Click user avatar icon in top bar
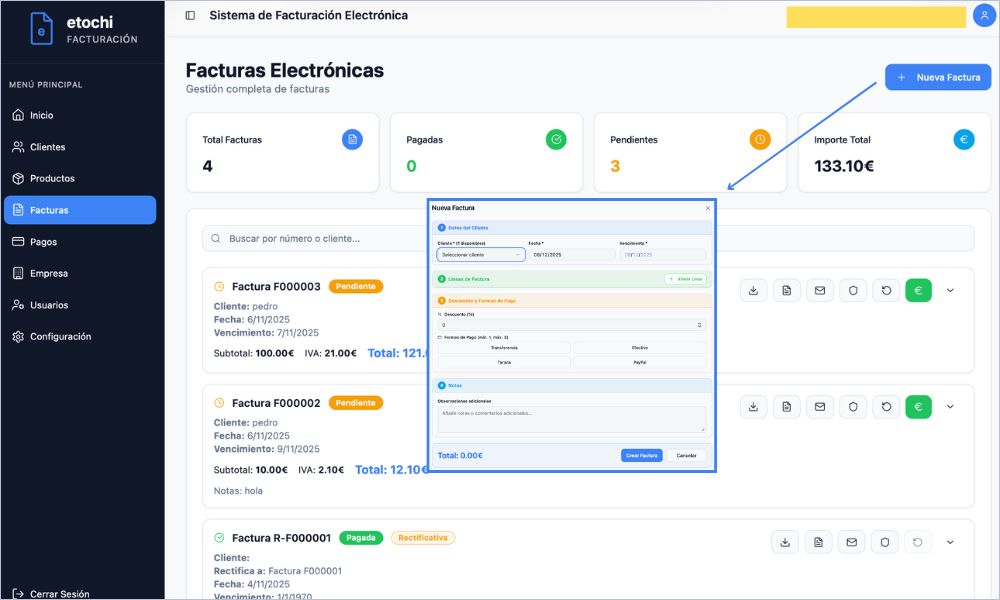The height and width of the screenshot is (600, 1000). 983,16
